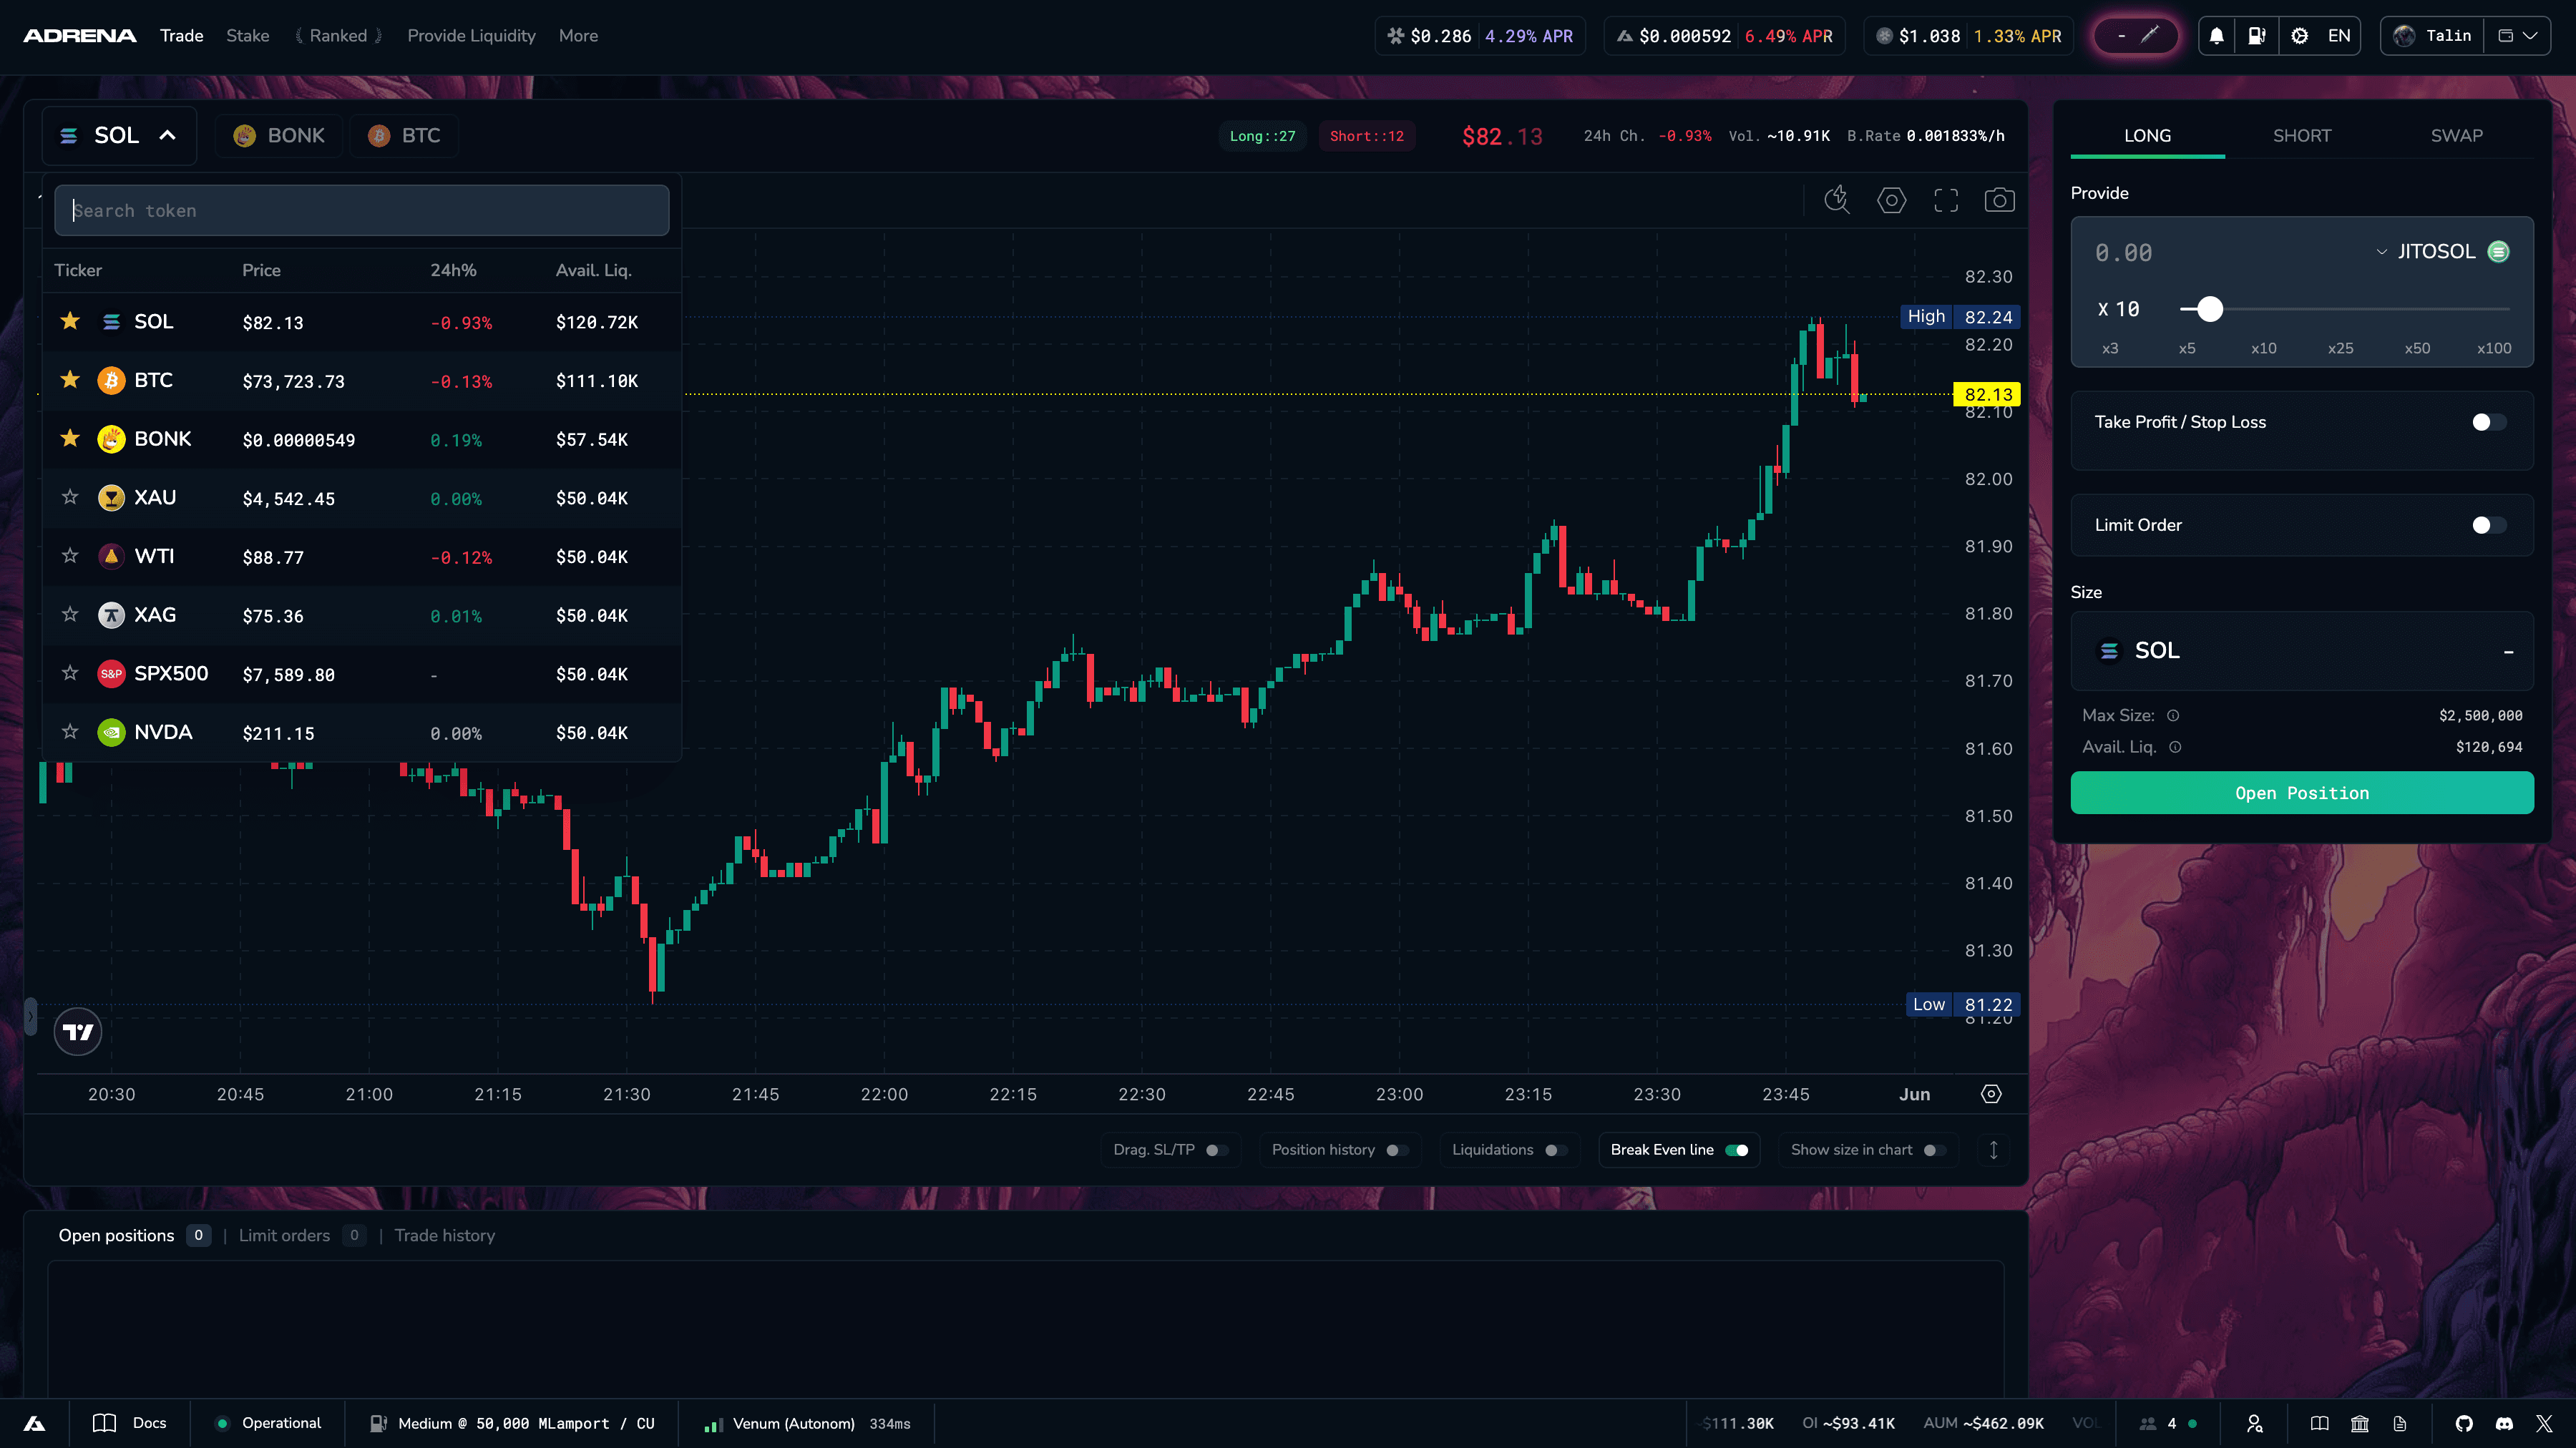
Task: Open the JITOSOL collateral token dropdown
Action: point(2444,252)
